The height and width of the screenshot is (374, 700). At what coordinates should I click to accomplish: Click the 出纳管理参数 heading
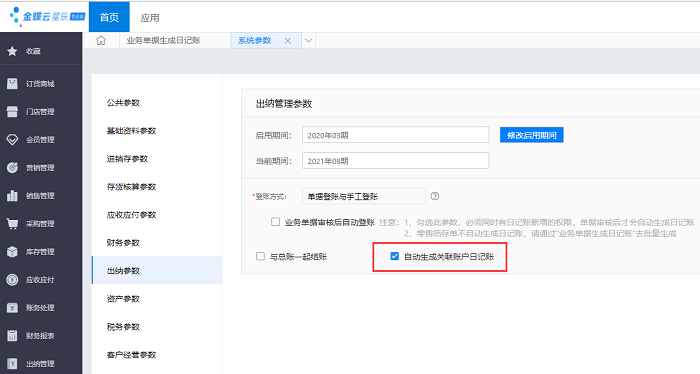284,104
